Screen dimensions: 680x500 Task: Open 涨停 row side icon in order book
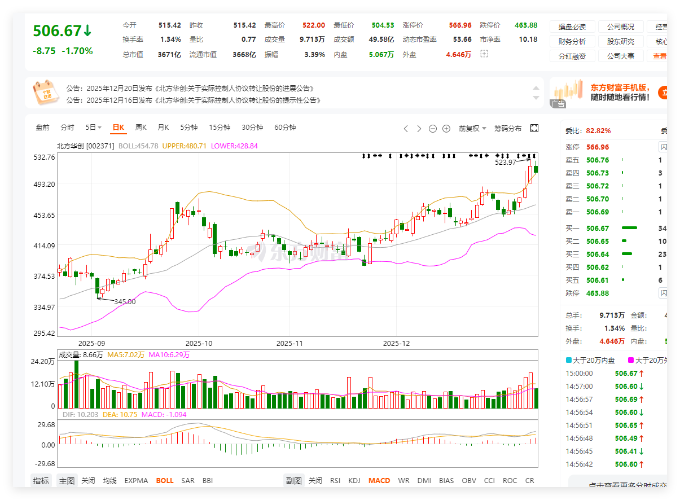[x=664, y=147]
